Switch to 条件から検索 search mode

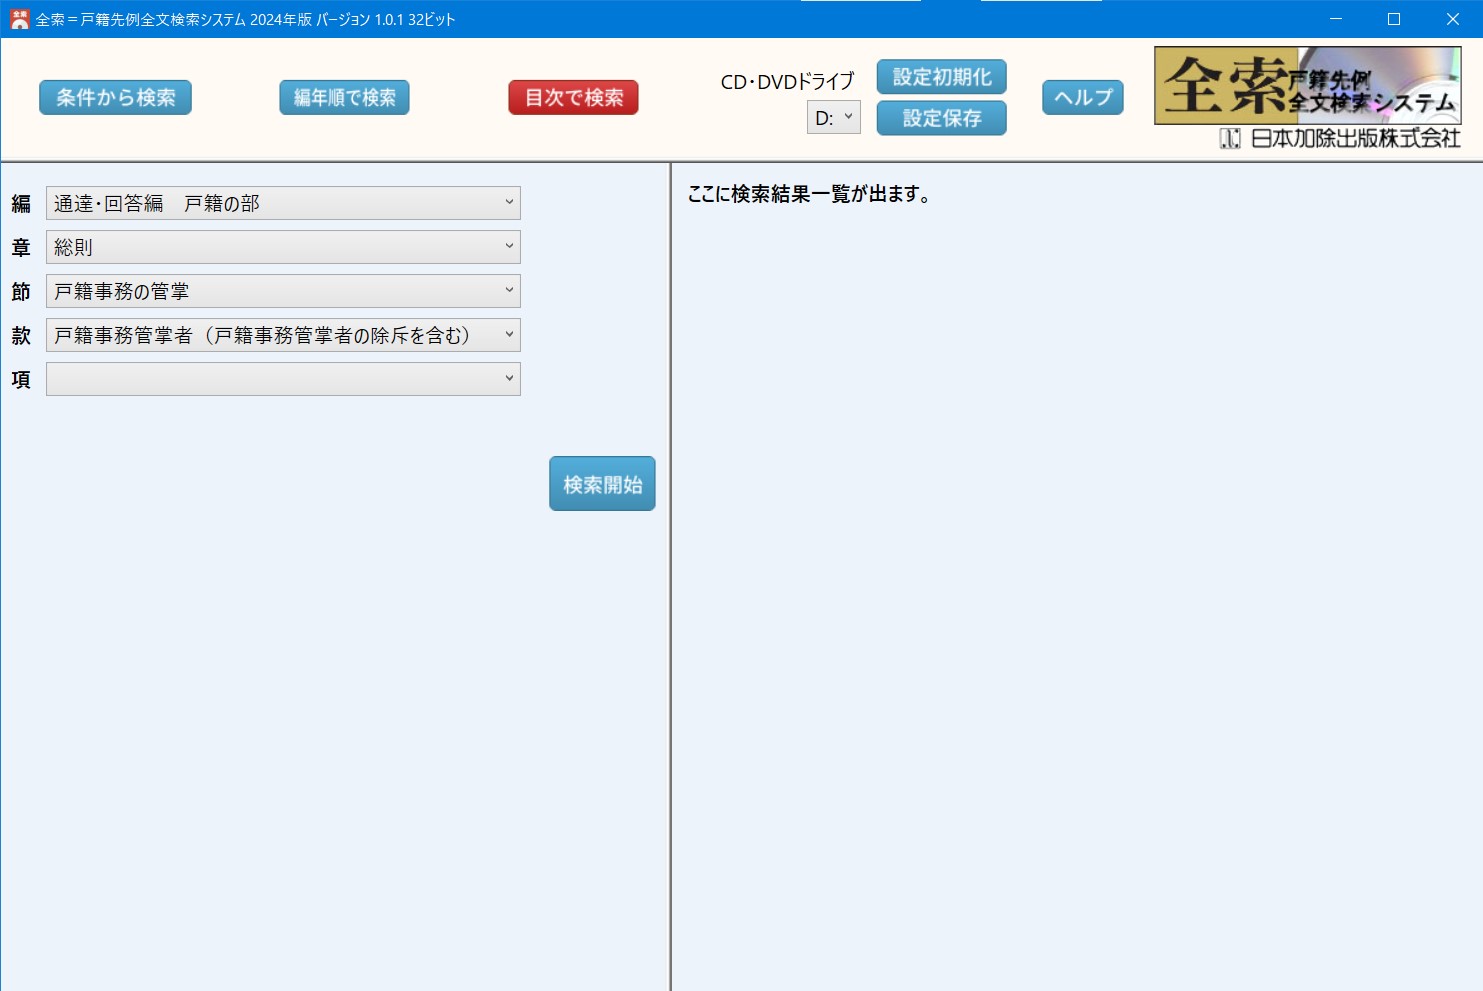click(115, 98)
